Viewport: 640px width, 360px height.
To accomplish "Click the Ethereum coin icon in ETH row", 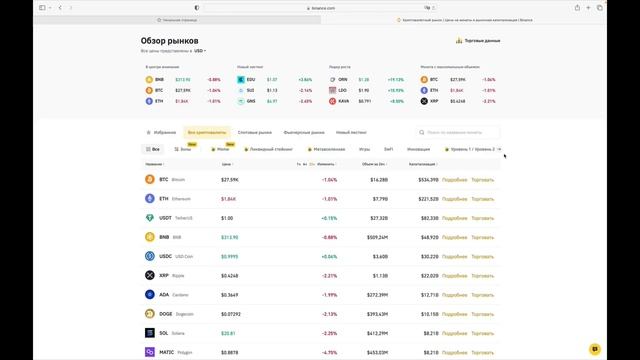I will point(150,198).
